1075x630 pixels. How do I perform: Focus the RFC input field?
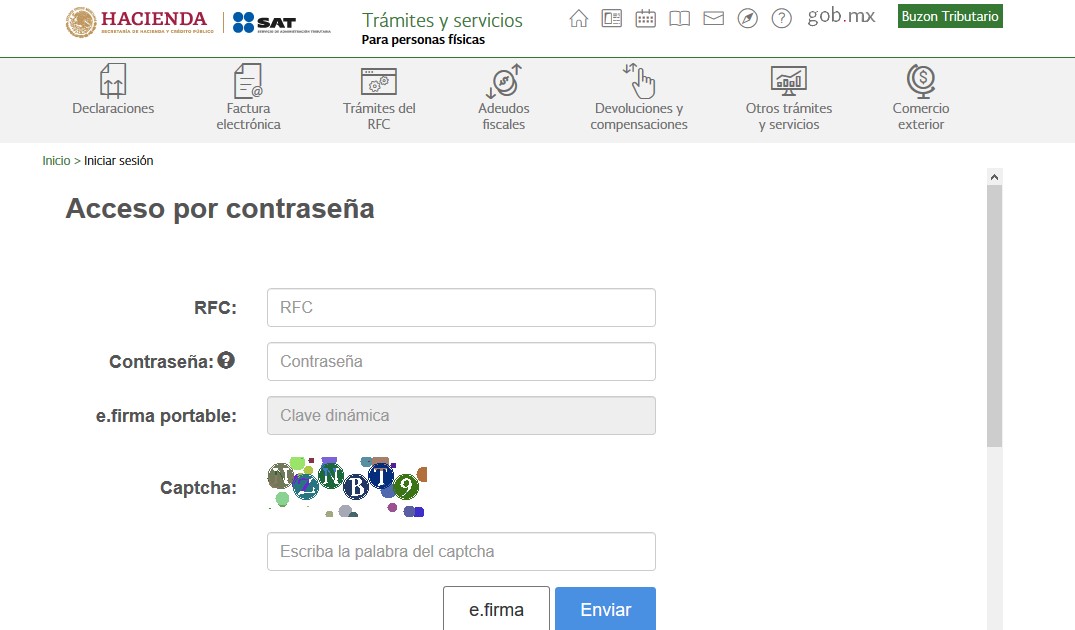tap(461, 308)
